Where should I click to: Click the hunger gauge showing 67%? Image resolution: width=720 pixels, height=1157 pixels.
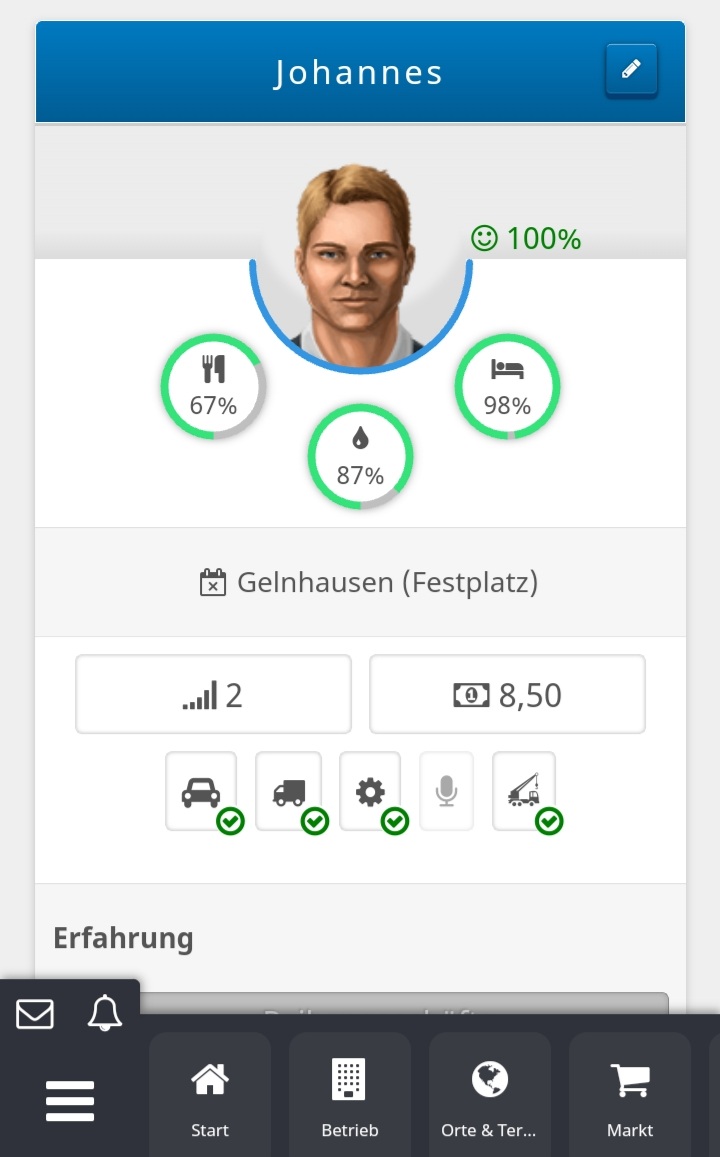coord(213,387)
